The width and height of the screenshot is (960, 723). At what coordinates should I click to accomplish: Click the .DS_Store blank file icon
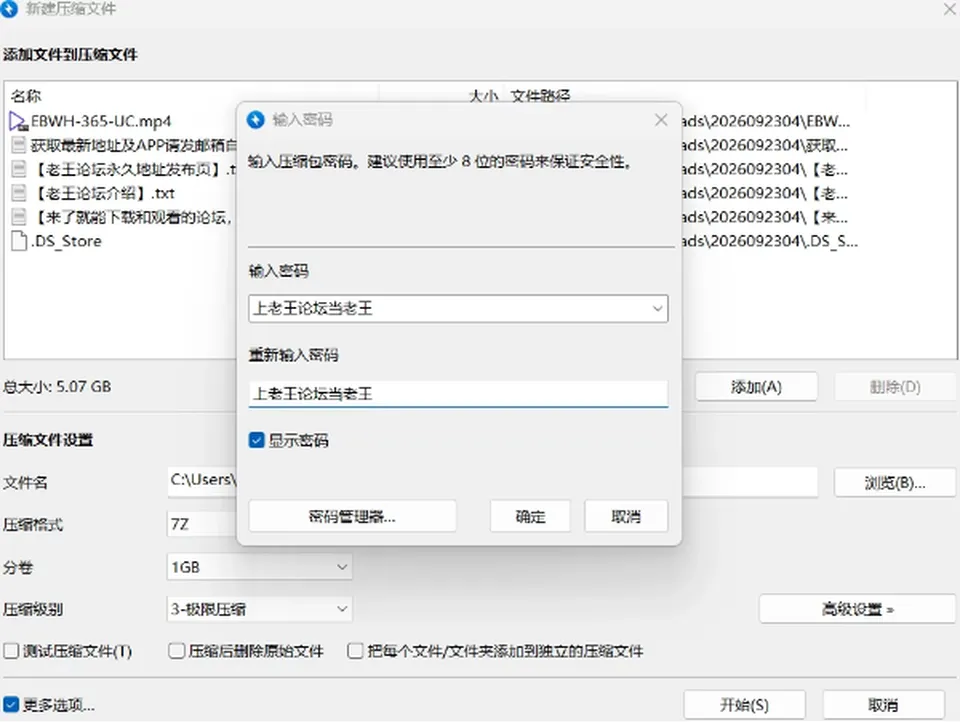[19, 241]
